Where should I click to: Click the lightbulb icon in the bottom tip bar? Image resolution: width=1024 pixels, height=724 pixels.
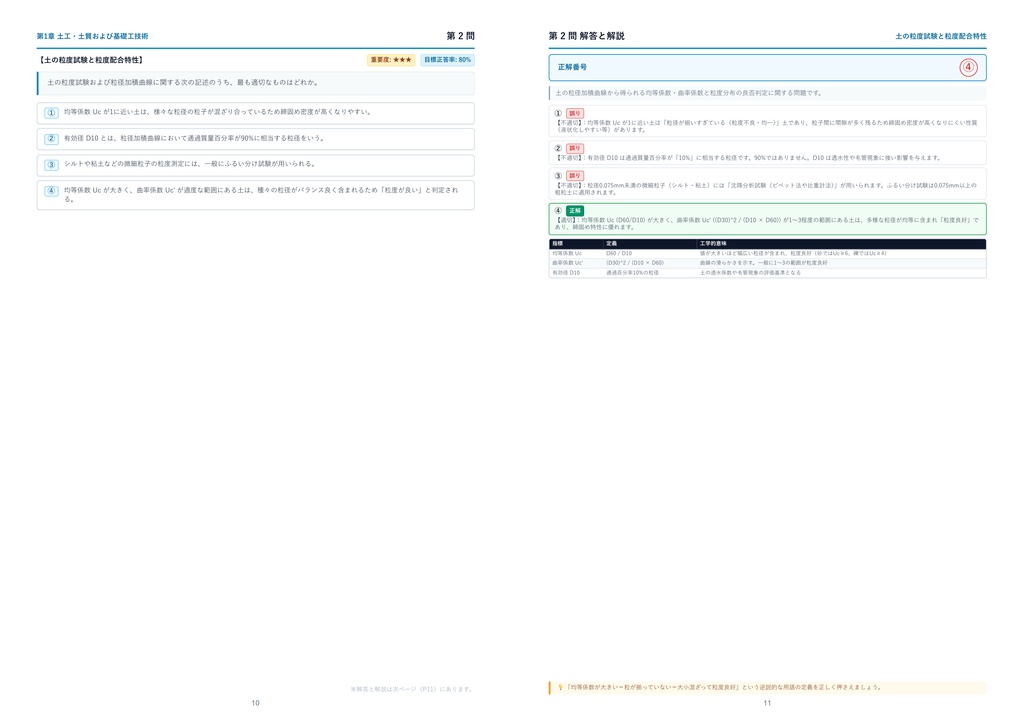coord(560,687)
